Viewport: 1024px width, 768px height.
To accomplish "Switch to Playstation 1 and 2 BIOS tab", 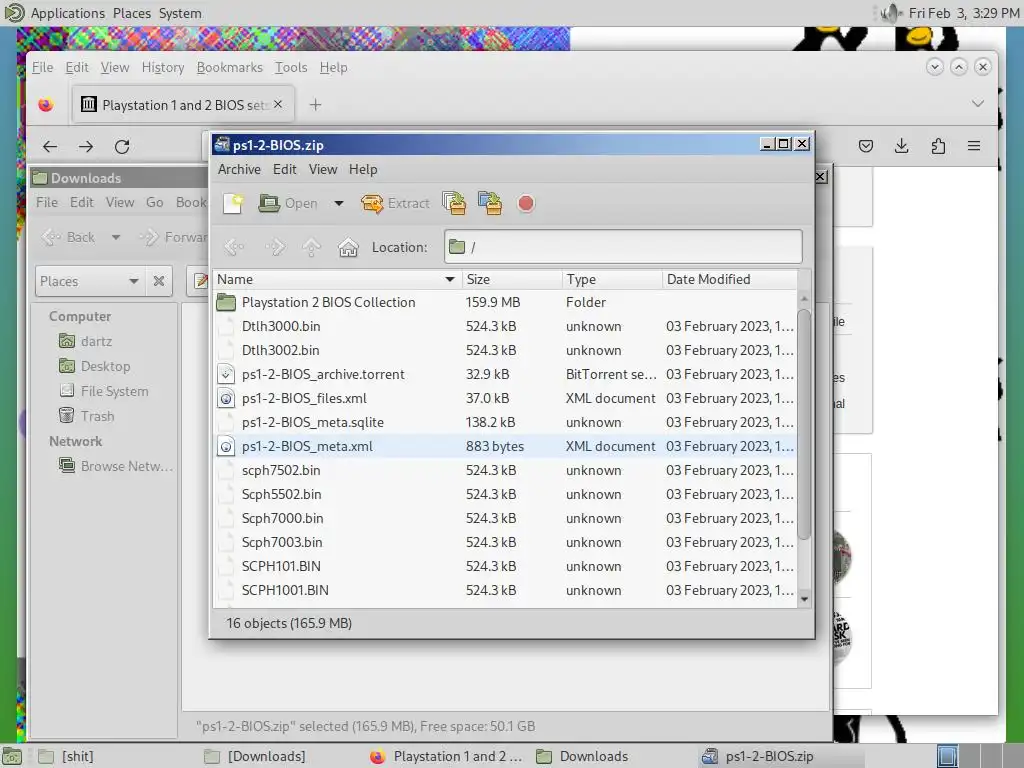I will pos(183,105).
